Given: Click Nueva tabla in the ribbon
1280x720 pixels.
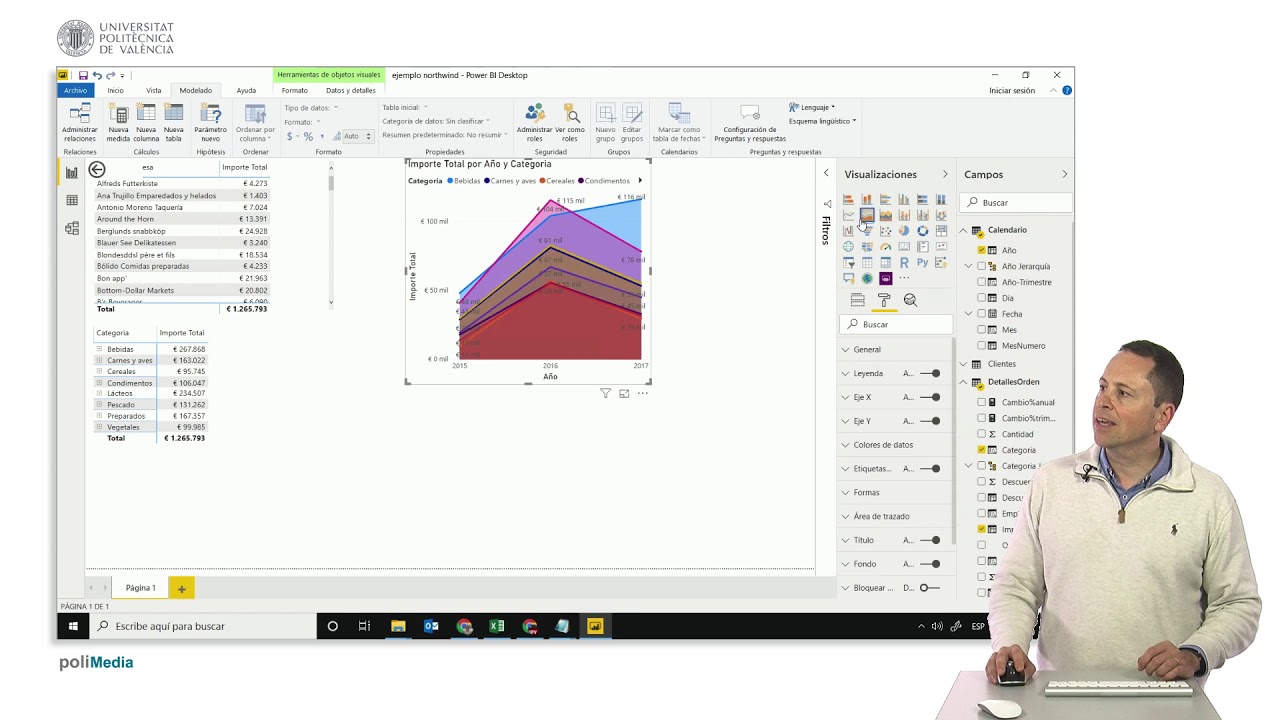Looking at the screenshot, I should [x=174, y=123].
